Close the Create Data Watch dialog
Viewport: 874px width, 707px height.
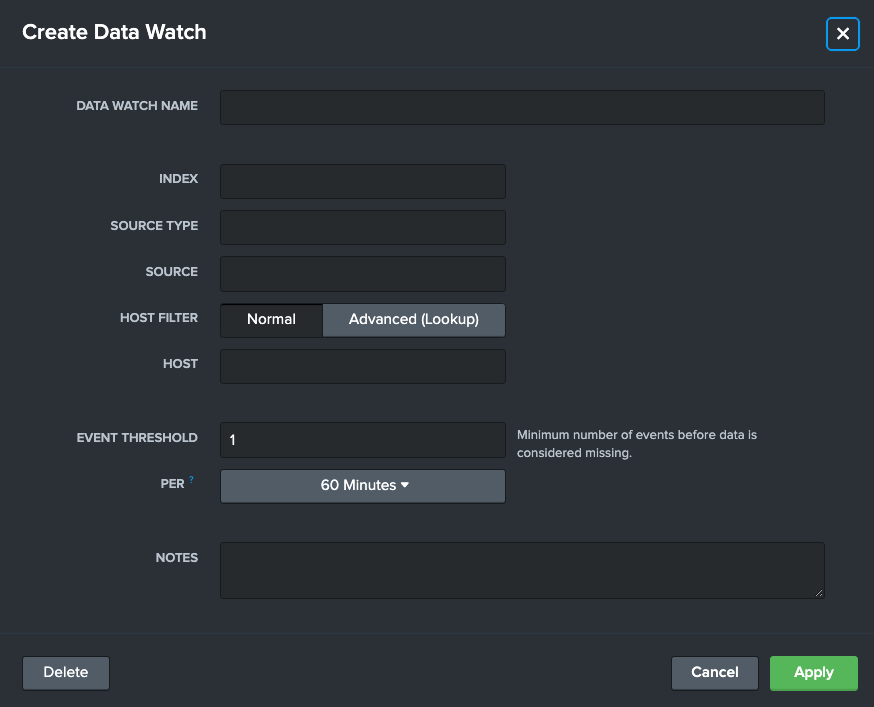[x=842, y=34]
